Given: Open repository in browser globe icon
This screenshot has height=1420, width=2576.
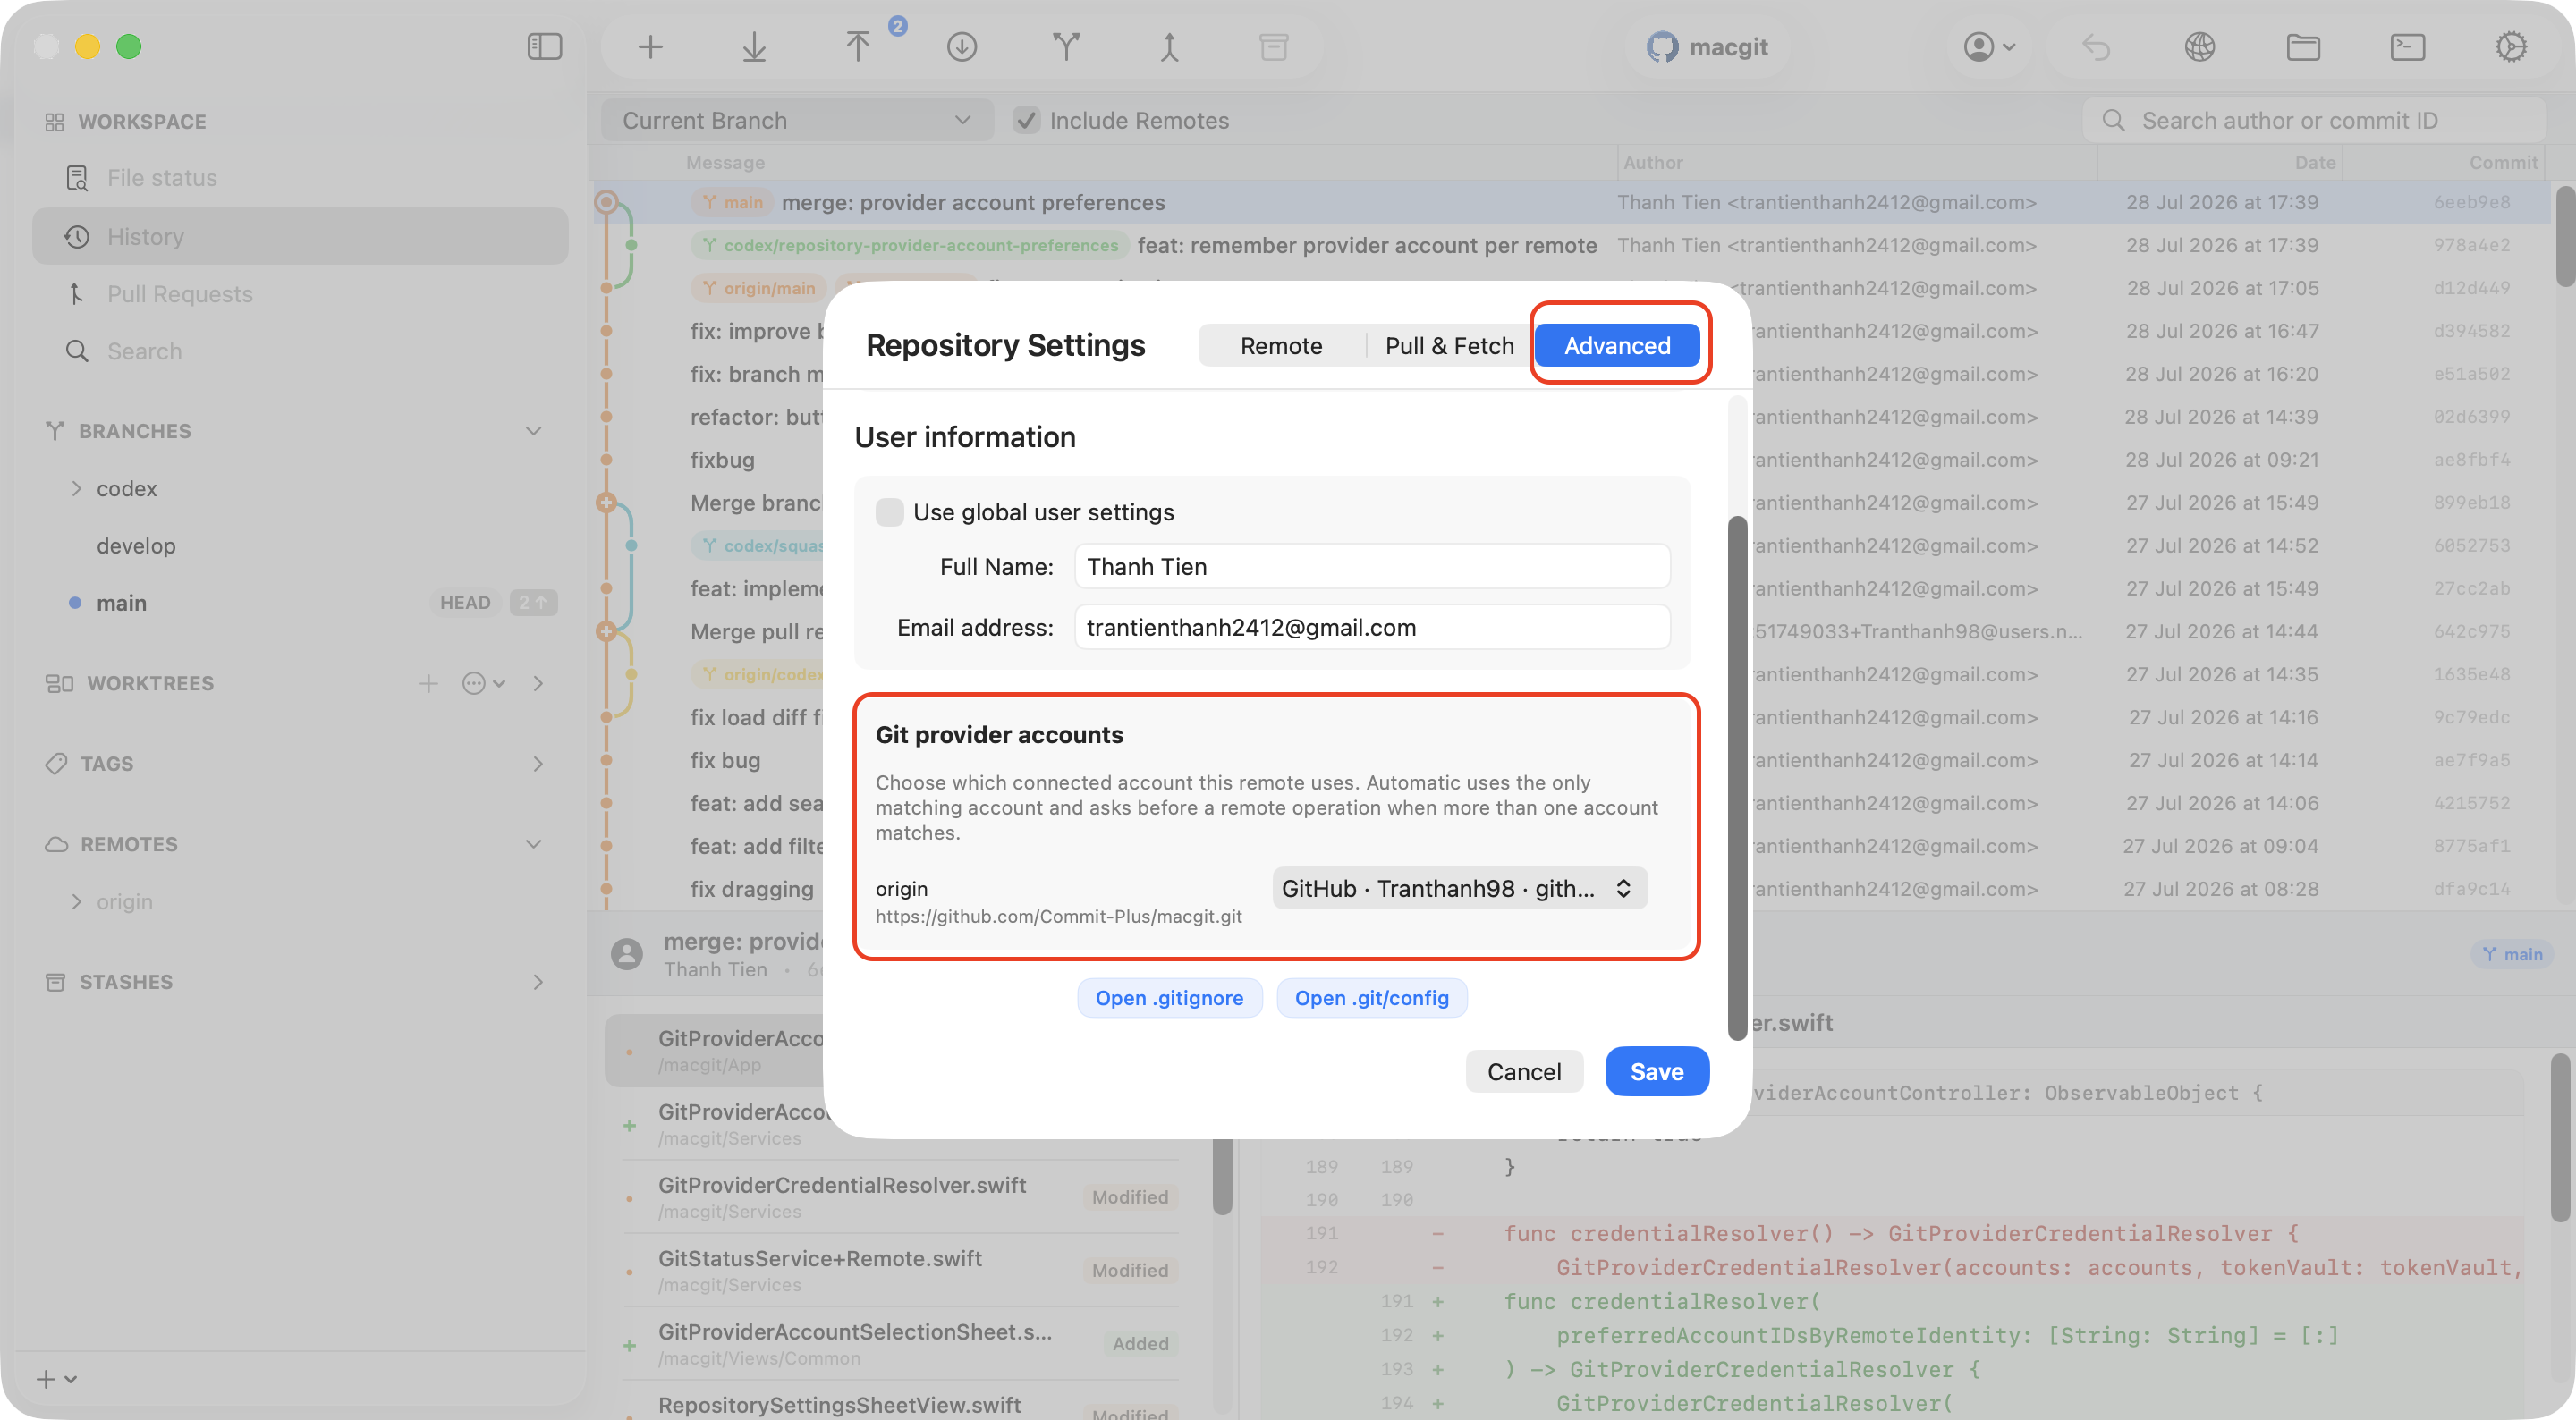Looking at the screenshot, I should 2200,47.
